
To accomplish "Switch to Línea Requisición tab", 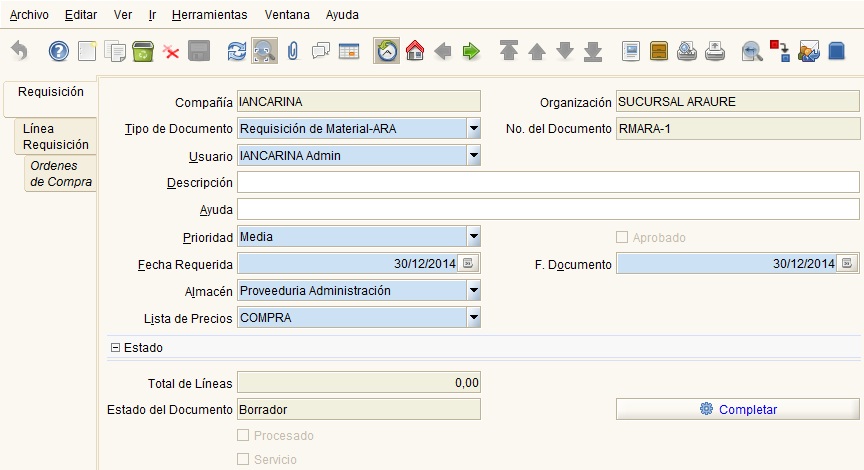I will pos(55,136).
